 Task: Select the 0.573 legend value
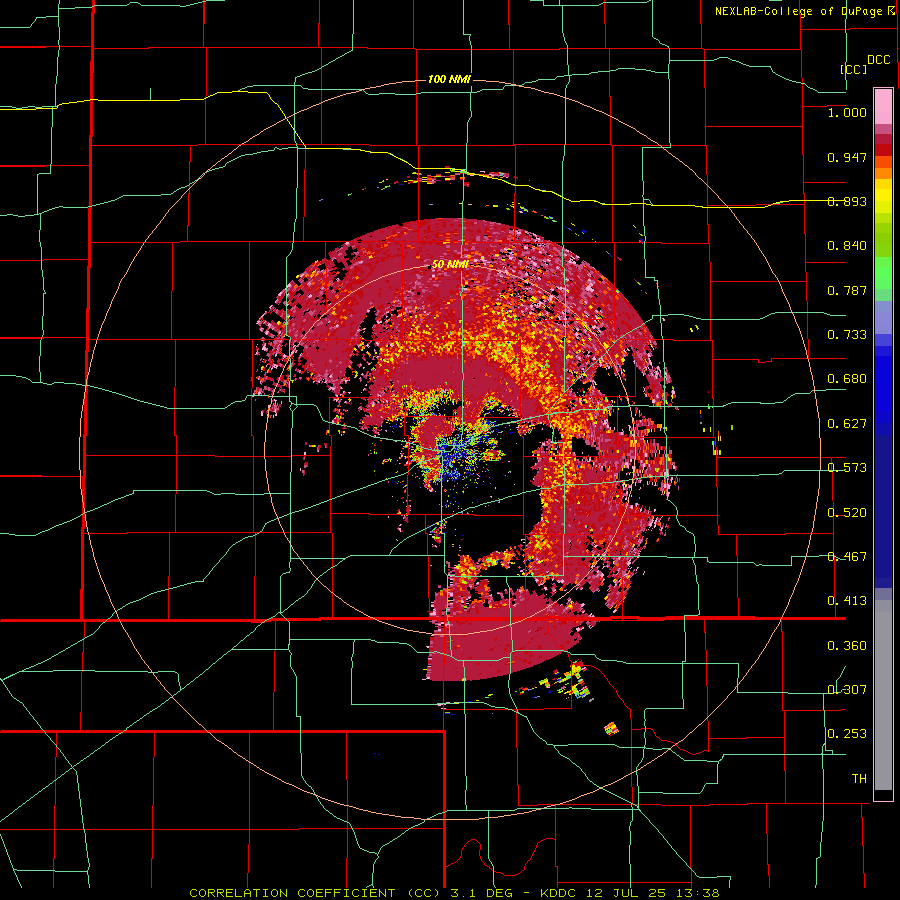tap(847, 468)
